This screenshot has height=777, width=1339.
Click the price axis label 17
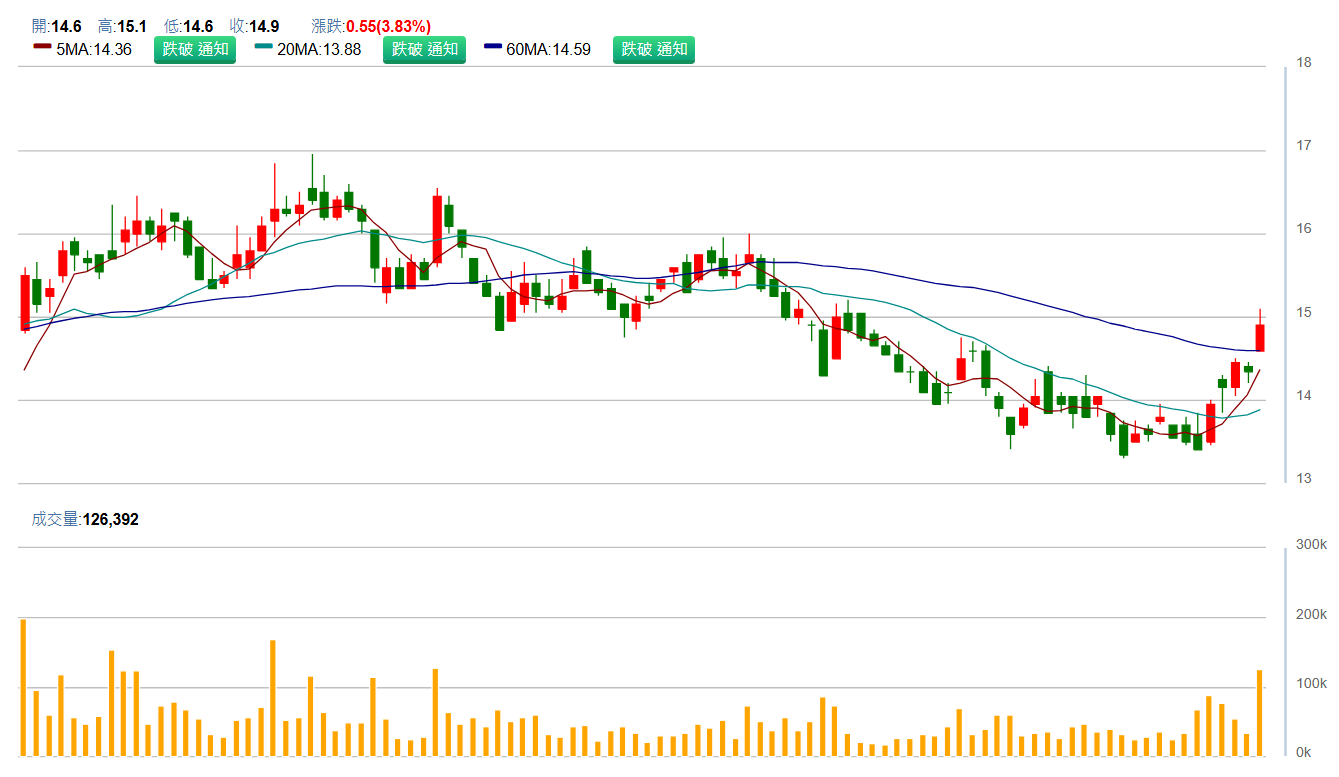pyautogui.click(x=1304, y=145)
